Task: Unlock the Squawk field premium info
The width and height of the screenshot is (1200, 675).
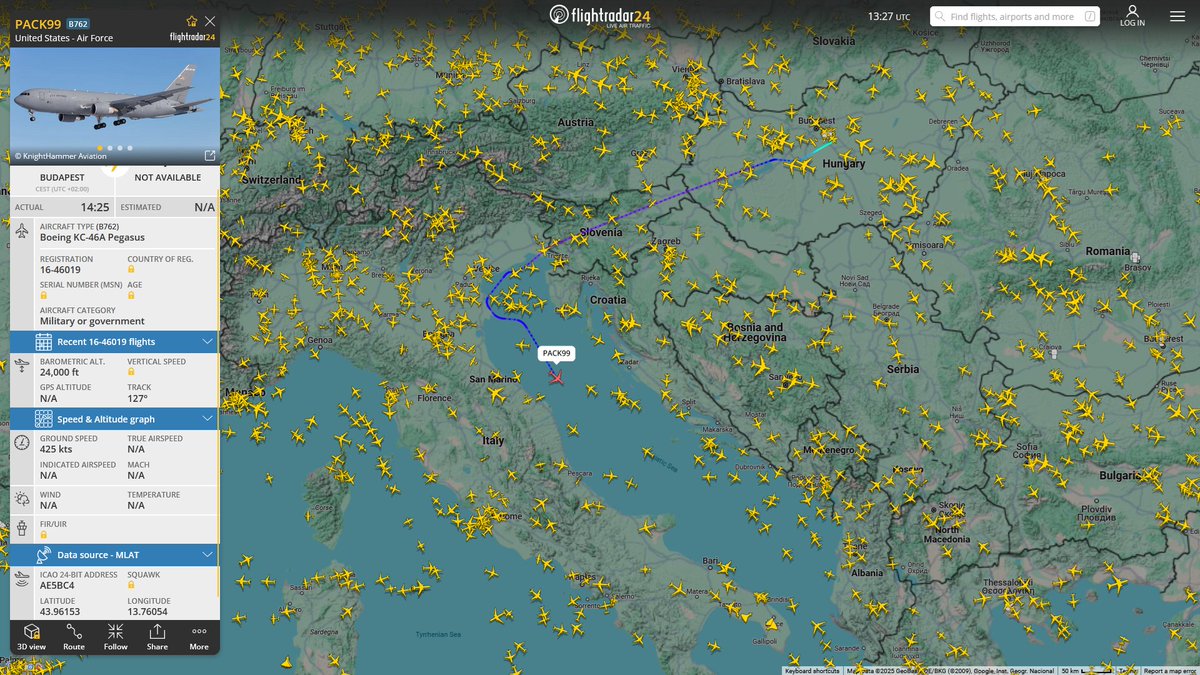Action: (131, 587)
